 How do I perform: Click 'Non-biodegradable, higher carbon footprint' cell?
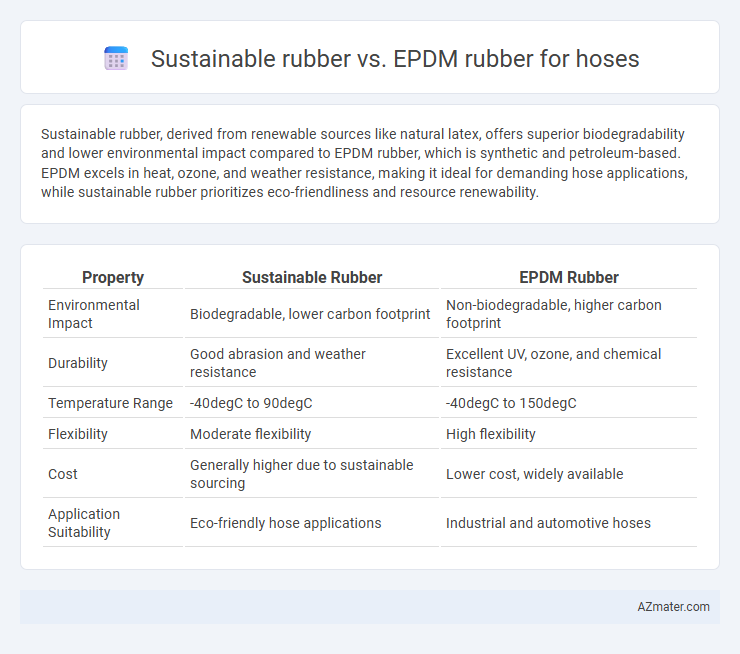tap(569, 314)
